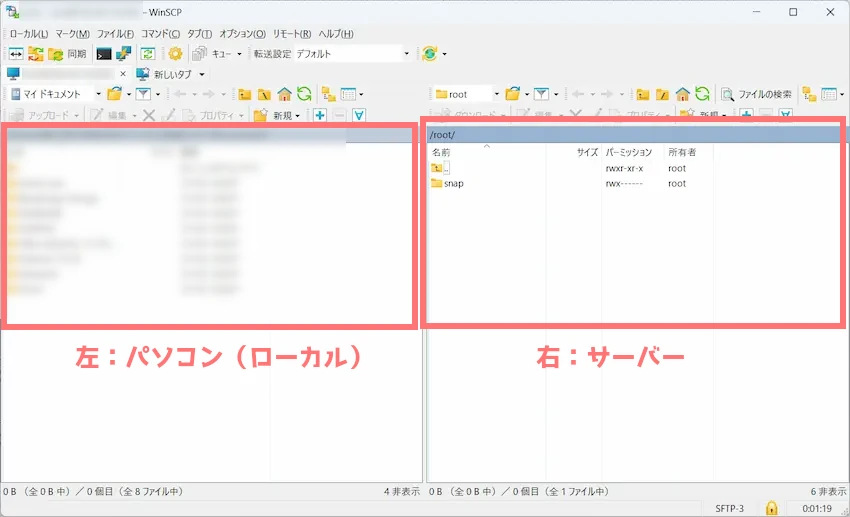Click the green globe update icon
Viewport: 850px width, 517px height.
[x=429, y=54]
